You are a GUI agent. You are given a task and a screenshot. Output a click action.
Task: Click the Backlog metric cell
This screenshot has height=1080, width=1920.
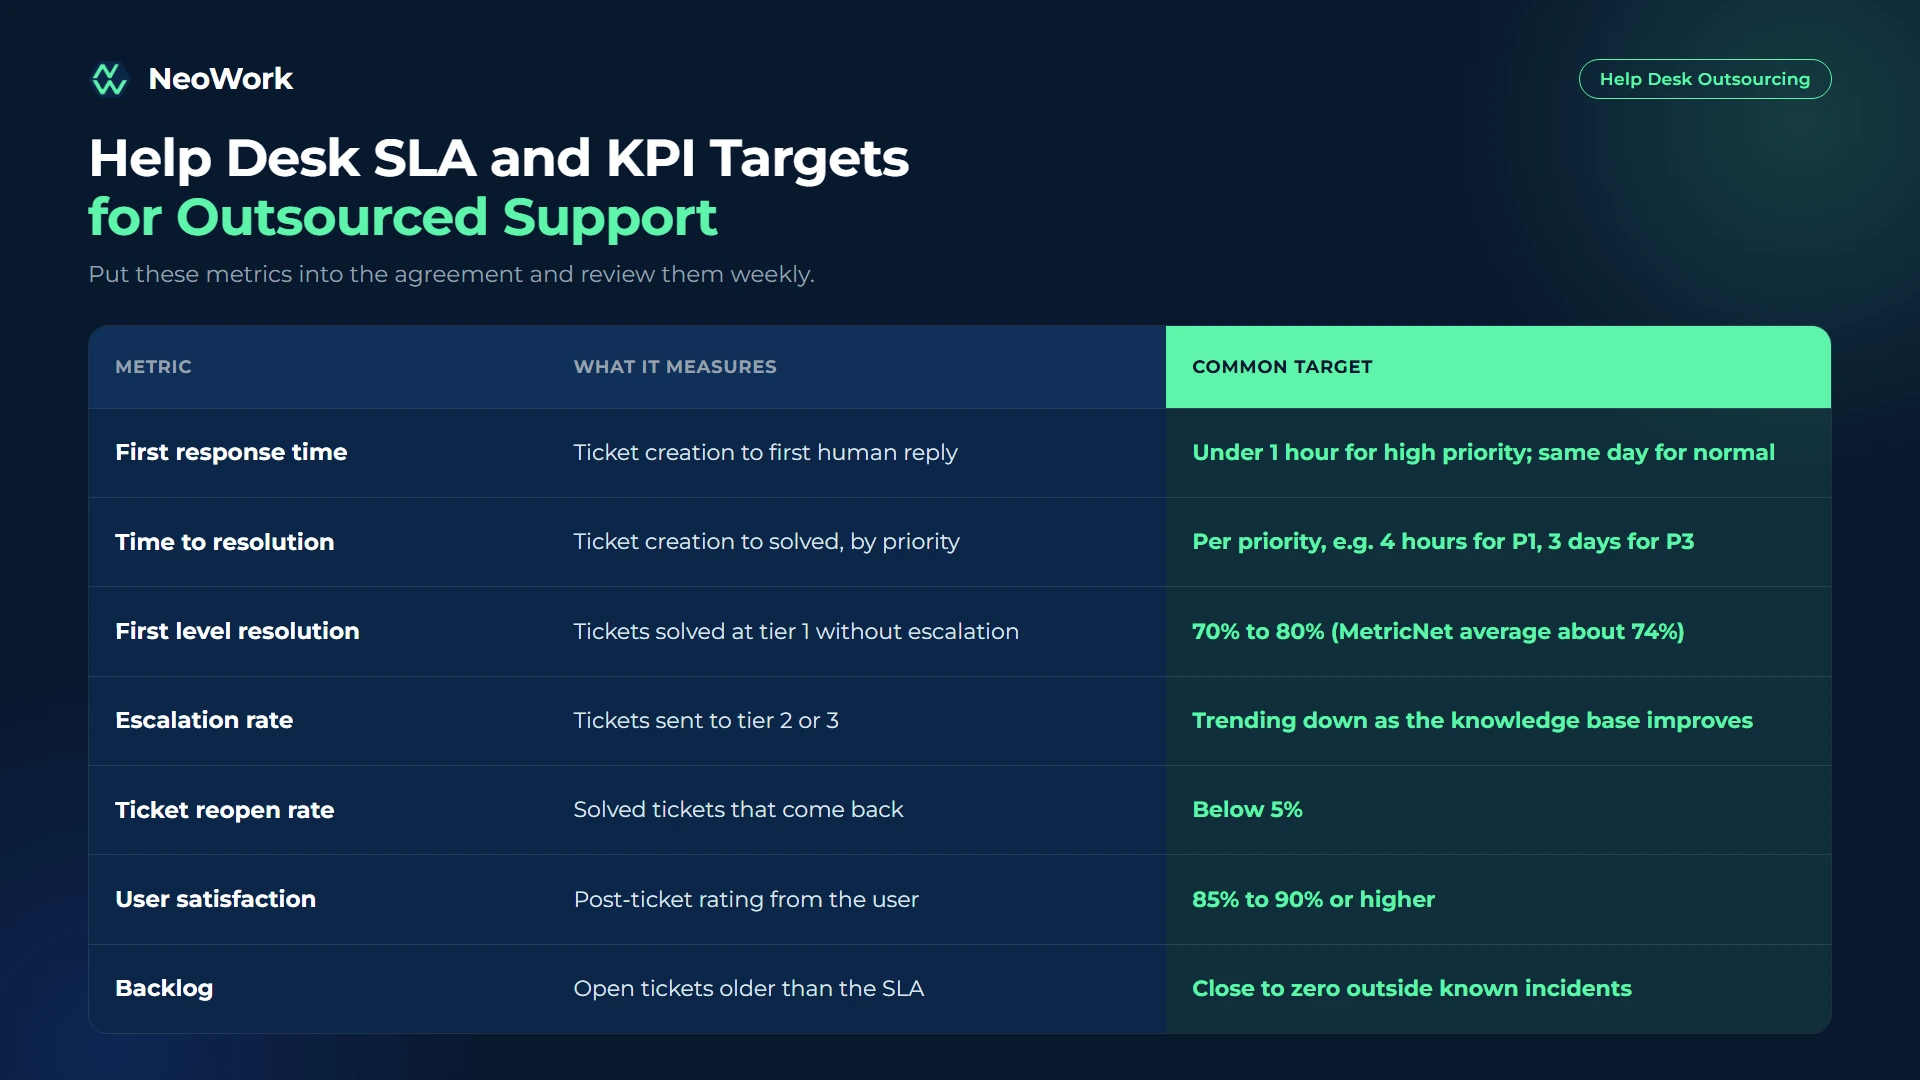click(164, 989)
